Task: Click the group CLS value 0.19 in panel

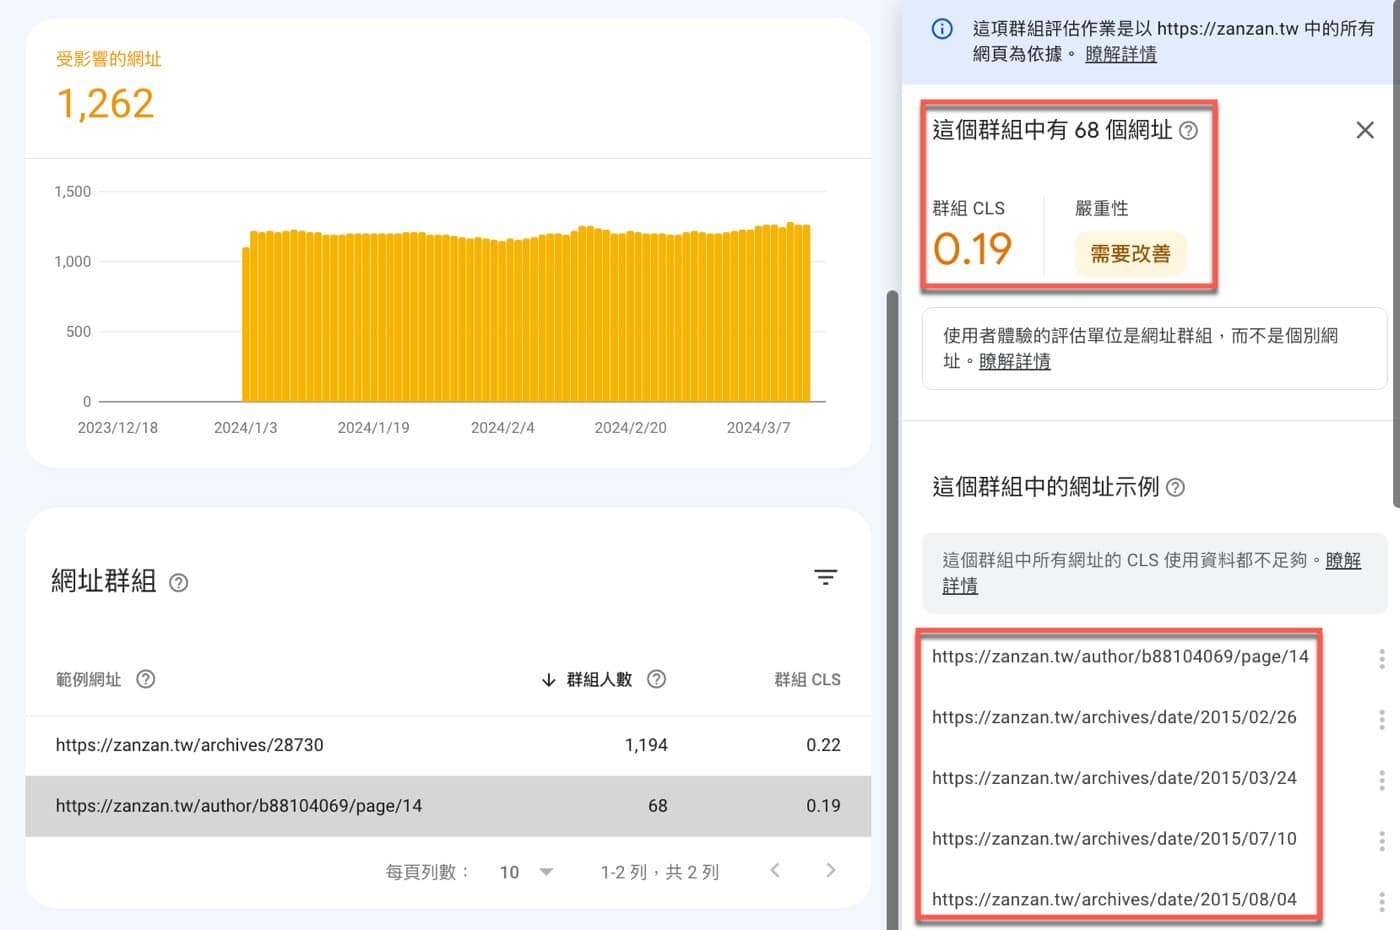Action: [972, 249]
